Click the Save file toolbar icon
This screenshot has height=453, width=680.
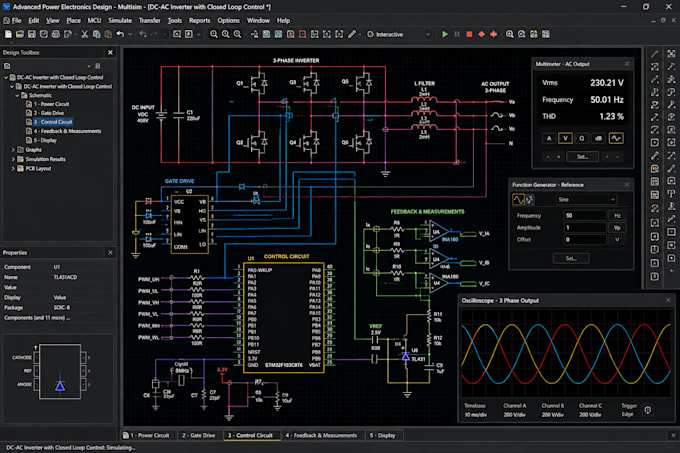32,34
